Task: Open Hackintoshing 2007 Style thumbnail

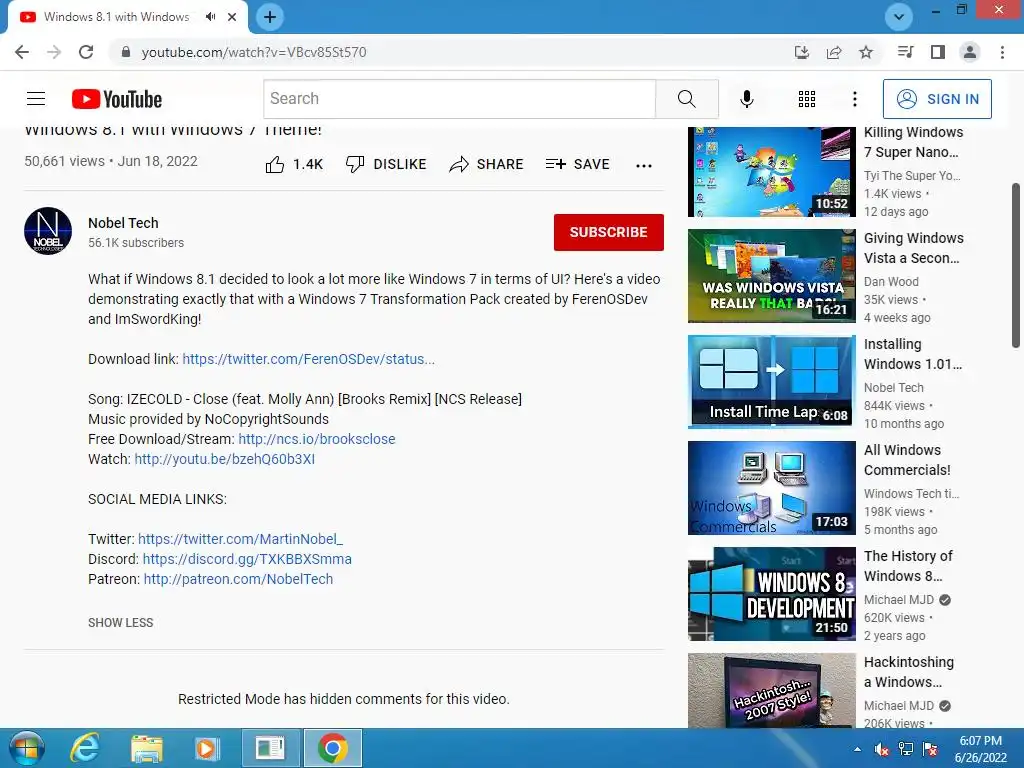Action: pos(772,690)
